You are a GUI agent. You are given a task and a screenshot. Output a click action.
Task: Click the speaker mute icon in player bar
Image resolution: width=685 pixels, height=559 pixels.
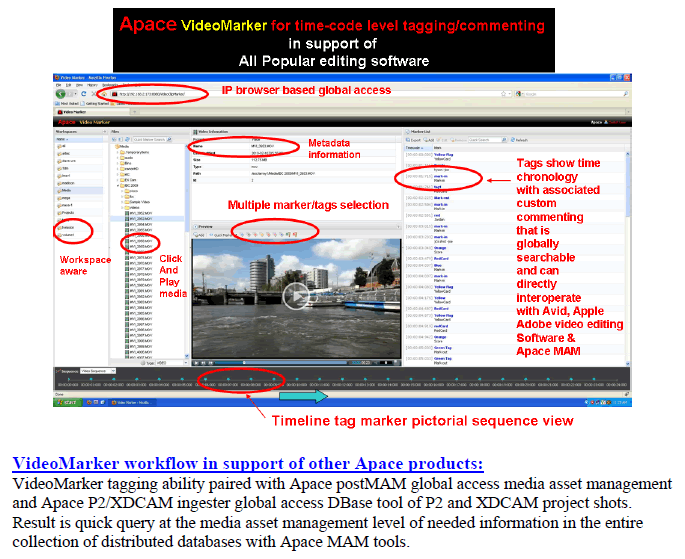tap(374, 362)
